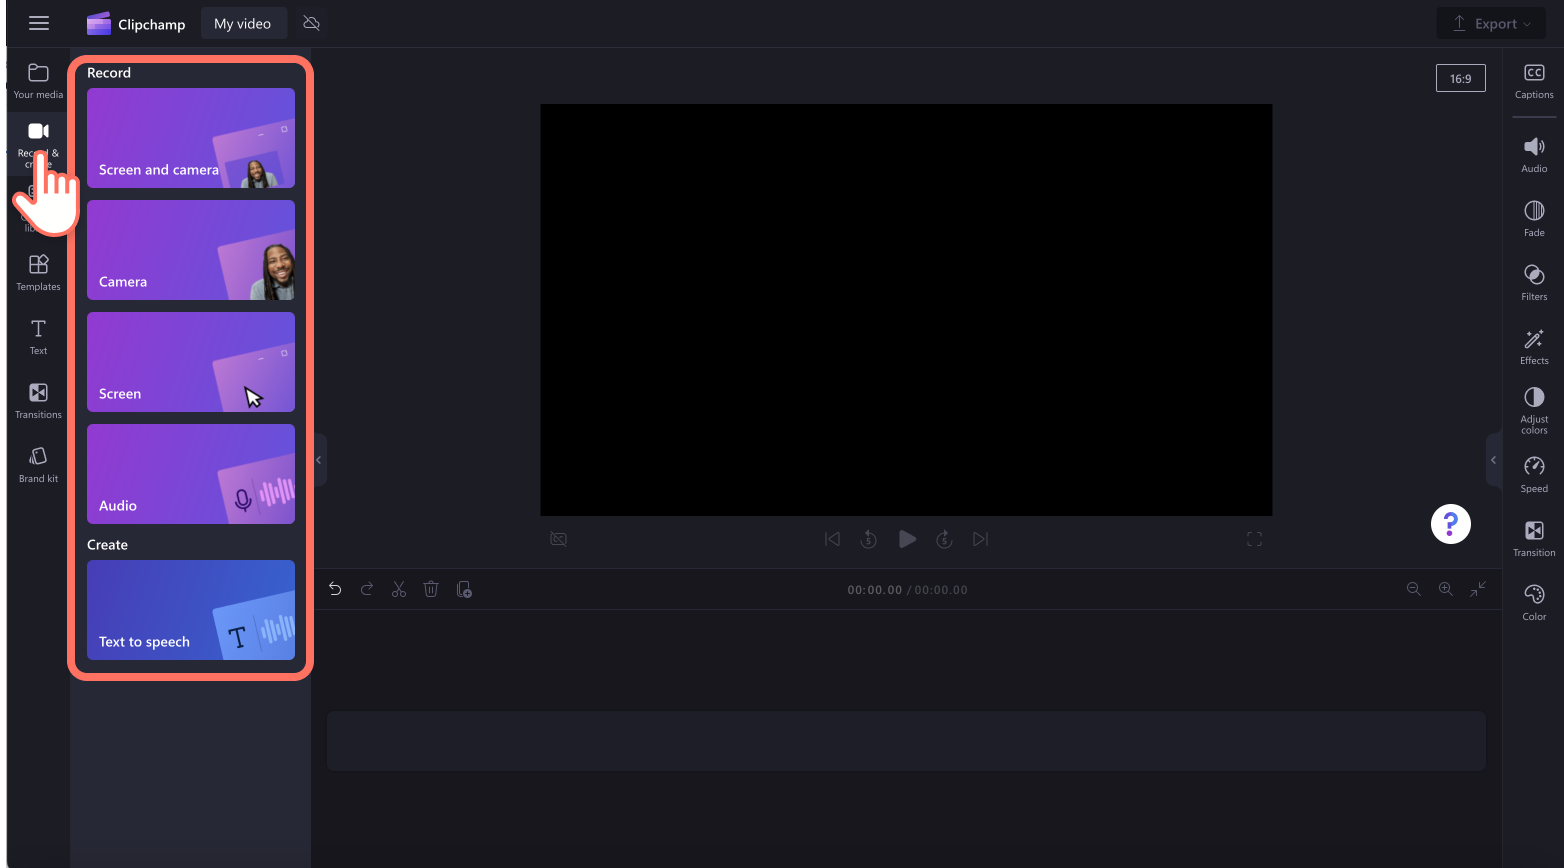This screenshot has width=1564, height=868.
Task: Fit timeline to screen
Action: tap(1478, 589)
